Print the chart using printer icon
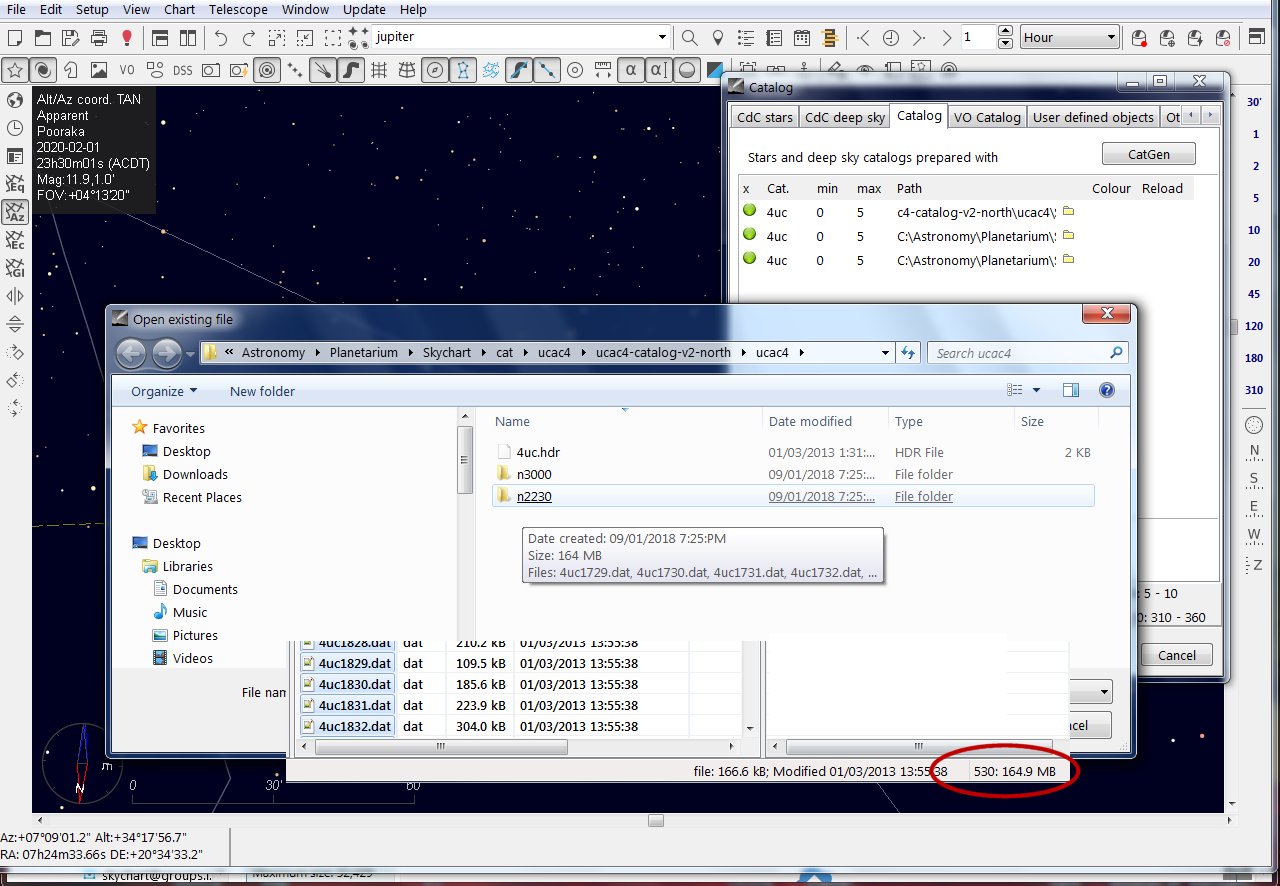 pyautogui.click(x=99, y=38)
